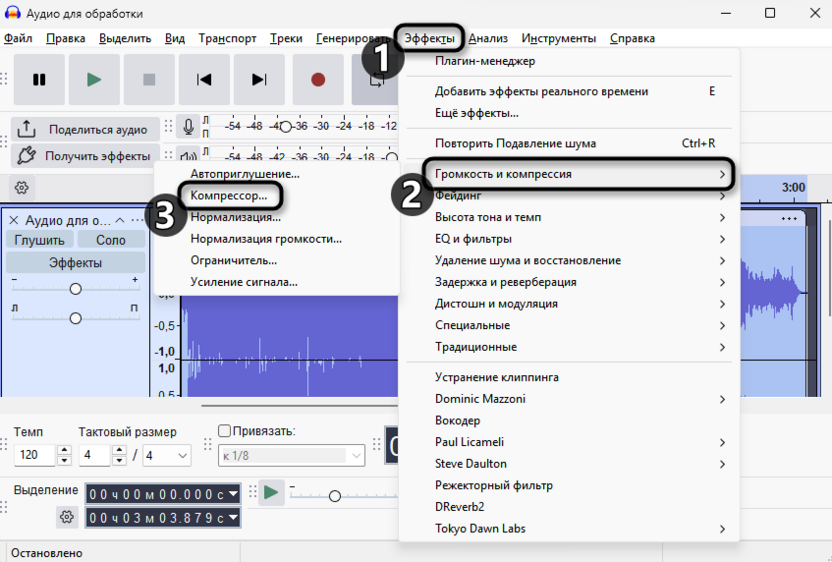This screenshot has width=832, height=562.
Task: Select the Вокодер effect
Action: click(569, 421)
